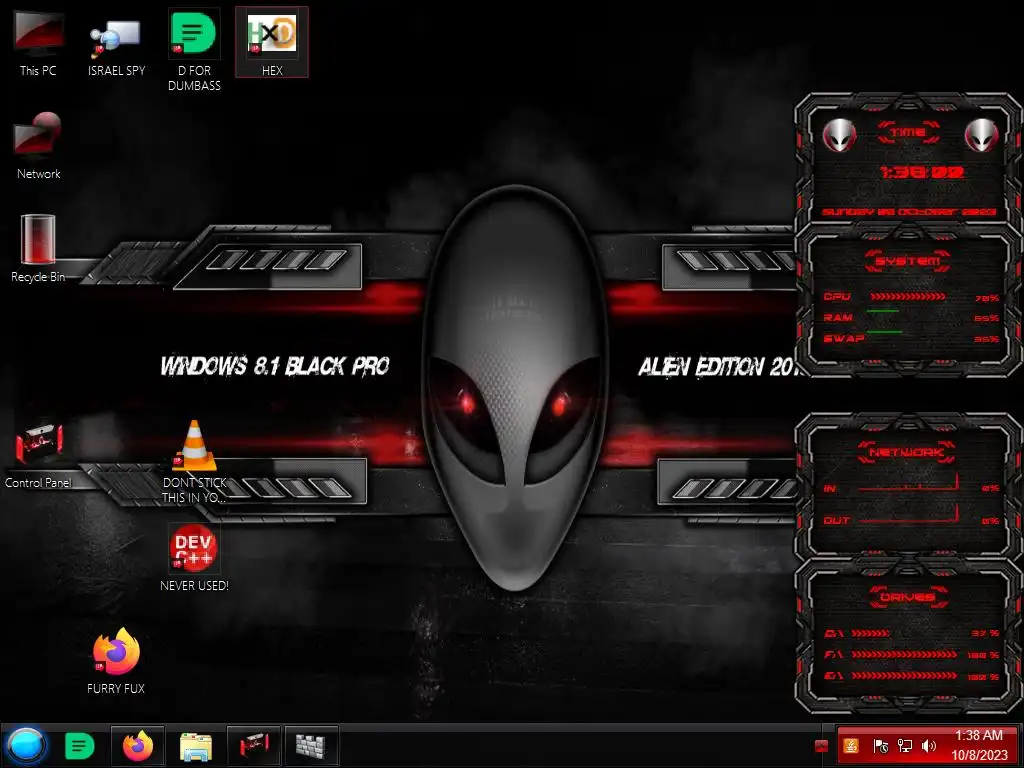This screenshot has width=1024, height=768.
Task: Click the TIME gadget header
Action: pyautogui.click(x=908, y=133)
